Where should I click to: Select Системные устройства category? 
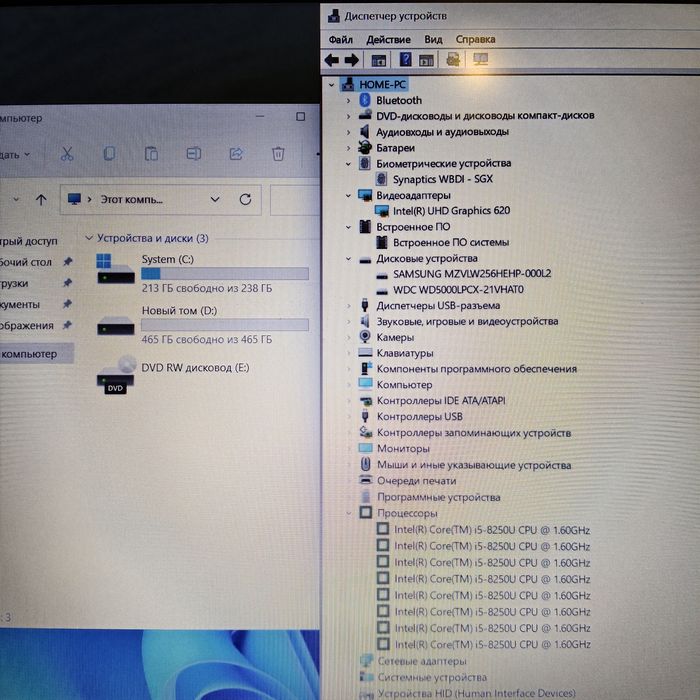pos(432,677)
